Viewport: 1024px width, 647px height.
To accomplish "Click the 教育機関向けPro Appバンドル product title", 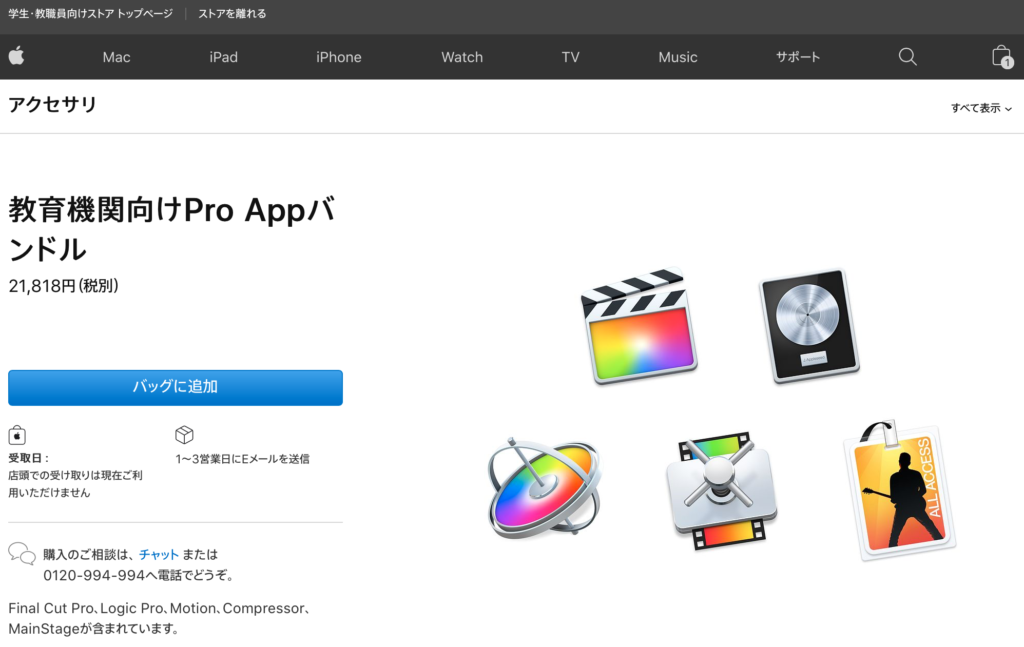I will point(172,229).
